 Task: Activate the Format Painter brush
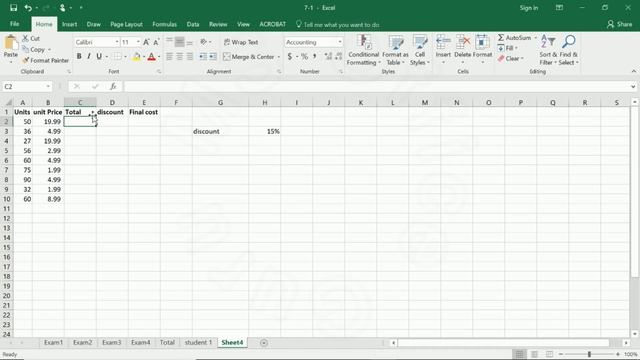[45, 60]
